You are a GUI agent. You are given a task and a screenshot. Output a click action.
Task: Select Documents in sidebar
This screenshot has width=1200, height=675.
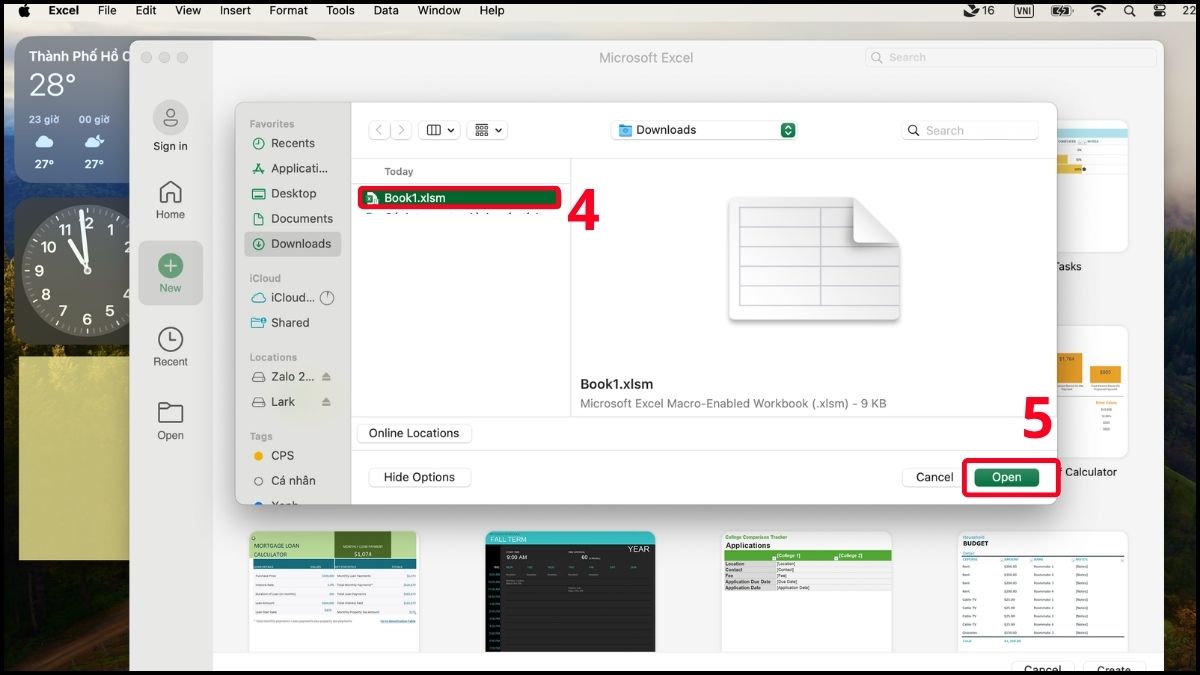pyautogui.click(x=292, y=218)
